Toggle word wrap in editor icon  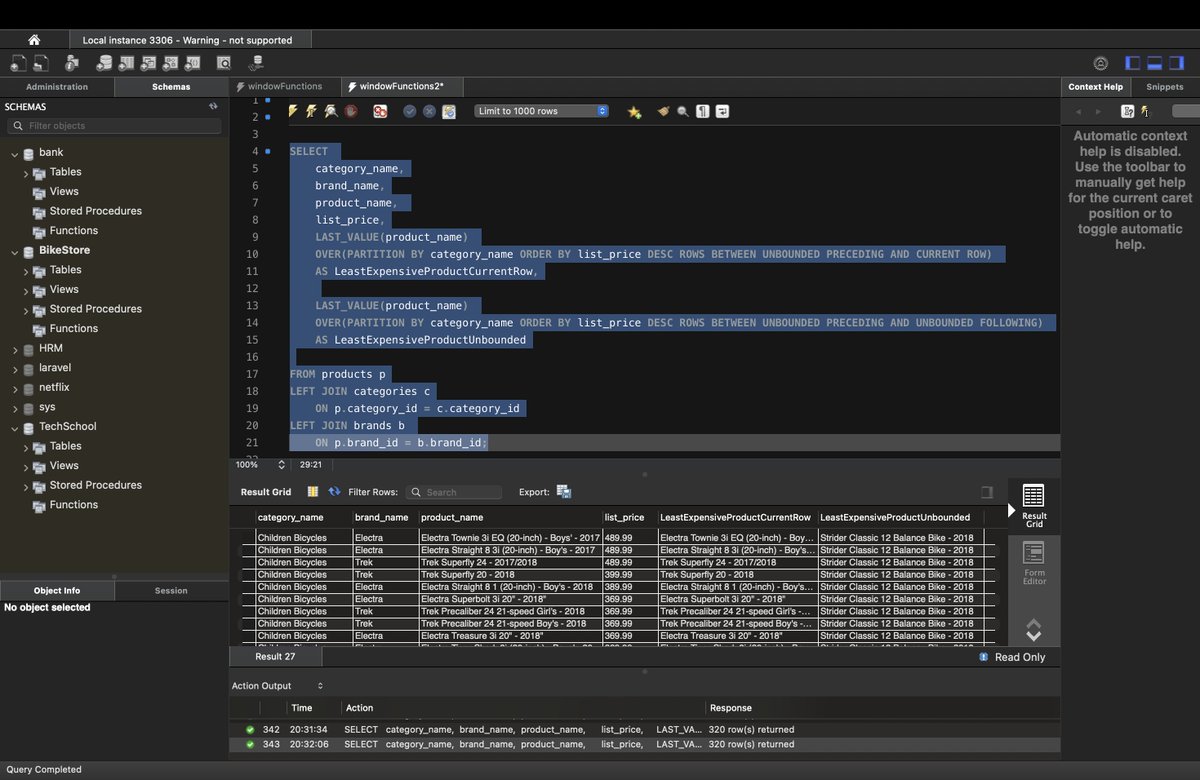click(x=722, y=111)
